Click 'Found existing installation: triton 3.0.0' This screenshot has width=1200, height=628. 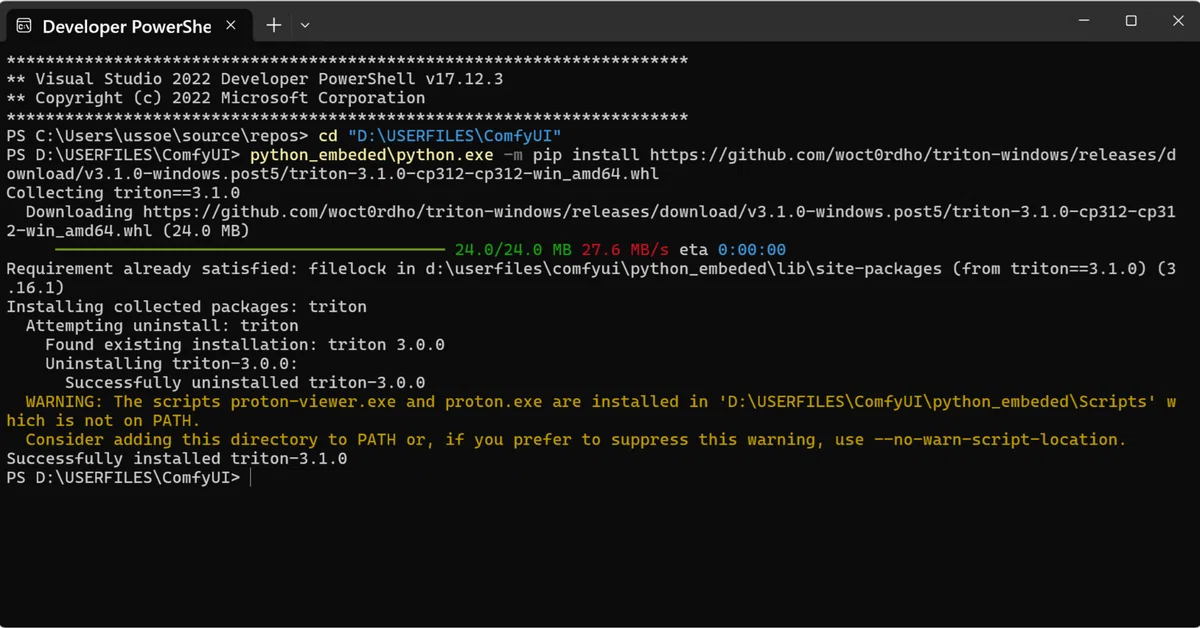tap(245, 345)
